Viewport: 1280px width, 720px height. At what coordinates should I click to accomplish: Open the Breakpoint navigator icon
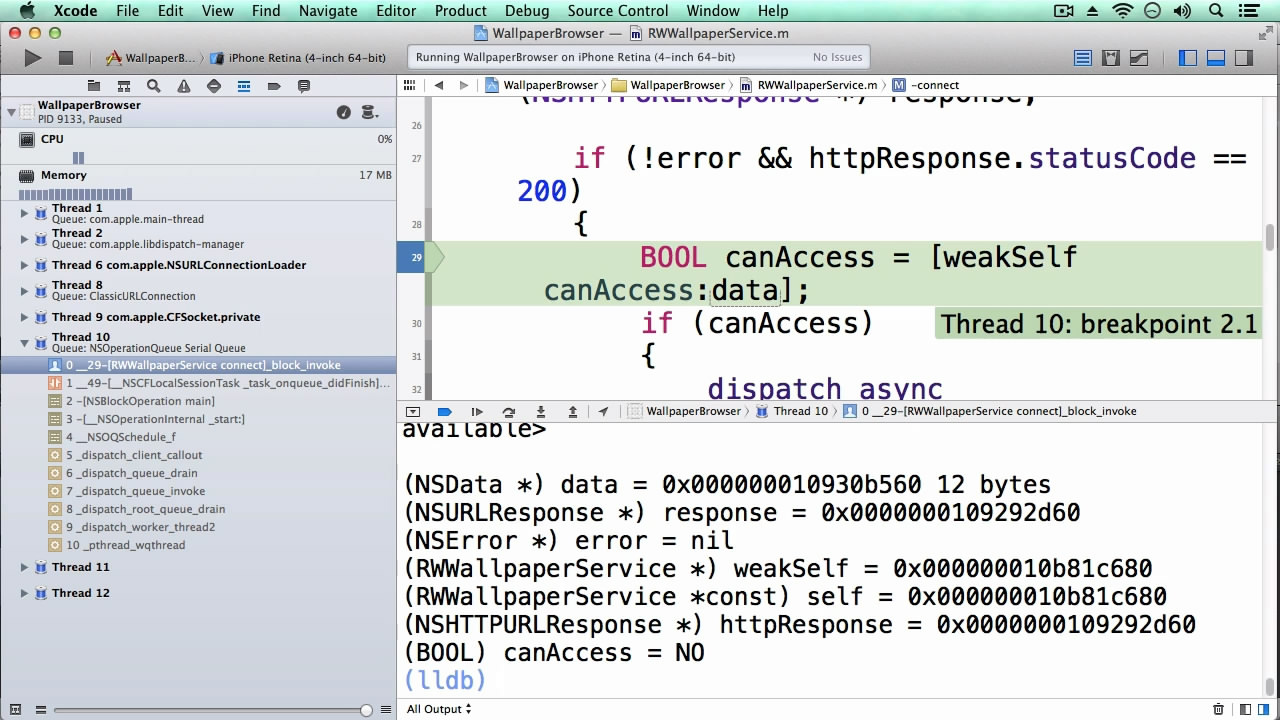click(x=274, y=86)
